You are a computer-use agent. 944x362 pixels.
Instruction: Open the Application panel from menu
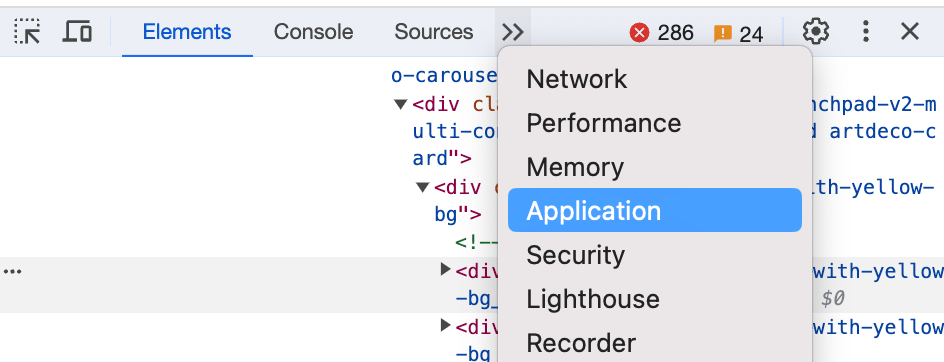[654, 210]
